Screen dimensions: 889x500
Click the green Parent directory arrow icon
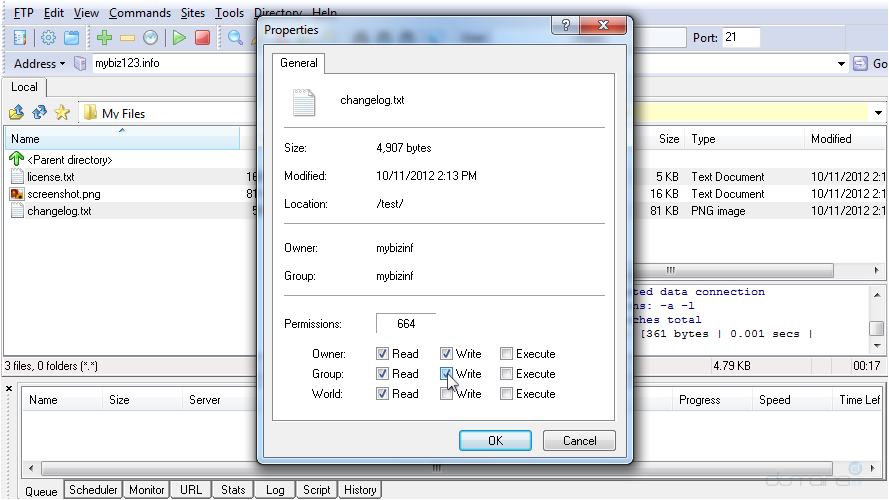click(x=16, y=159)
